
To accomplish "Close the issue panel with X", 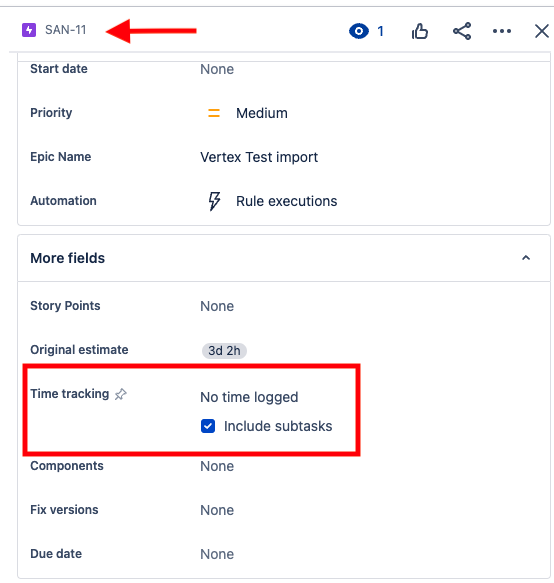I will (x=542, y=31).
